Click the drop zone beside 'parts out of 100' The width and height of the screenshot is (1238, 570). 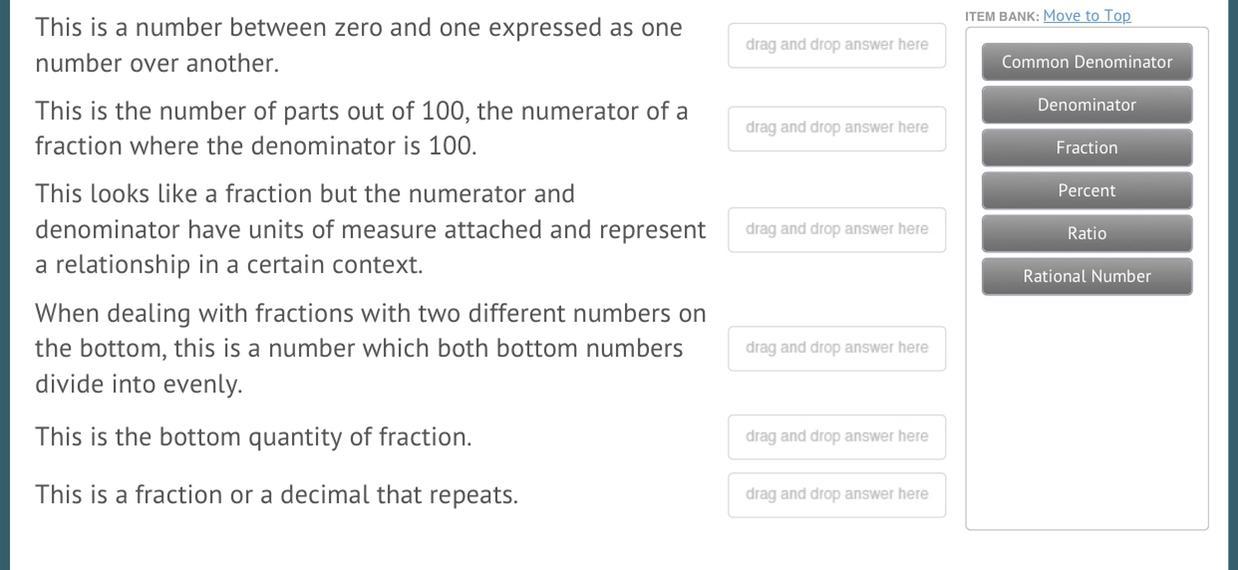point(837,128)
